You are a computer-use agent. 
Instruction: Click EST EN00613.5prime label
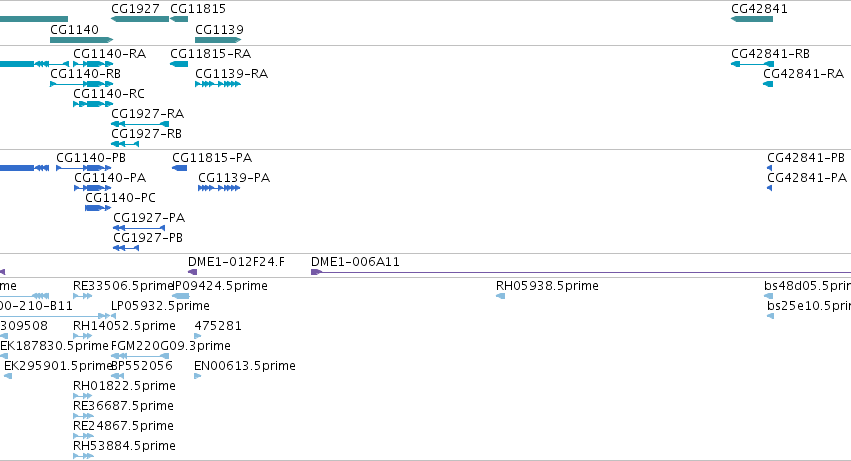tap(245, 367)
